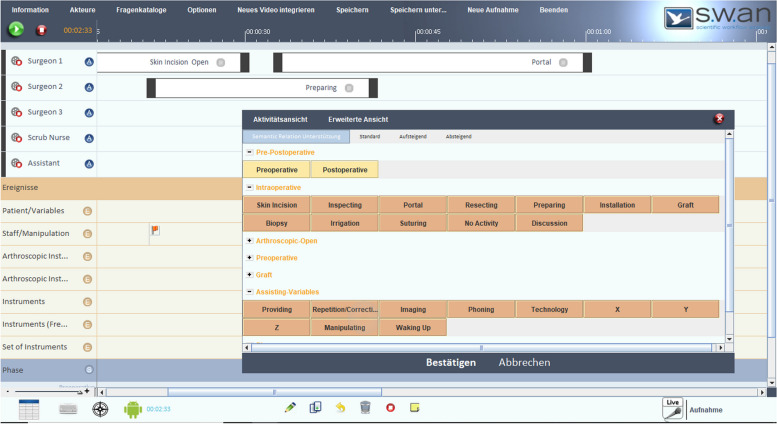Click the green Android icon
The width and height of the screenshot is (777, 424).
(x=133, y=408)
